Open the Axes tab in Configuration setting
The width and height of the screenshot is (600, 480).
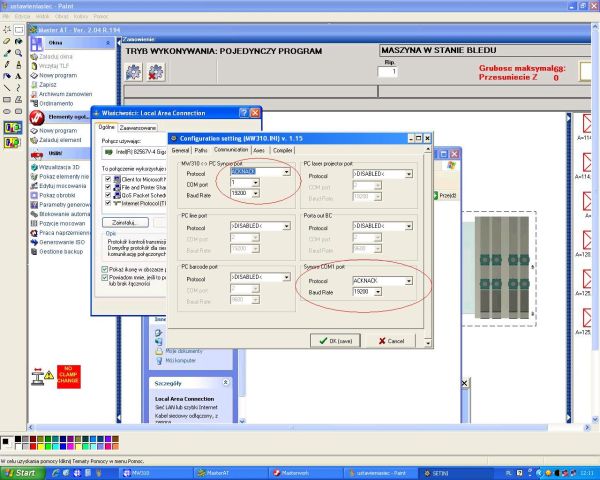[x=259, y=150]
